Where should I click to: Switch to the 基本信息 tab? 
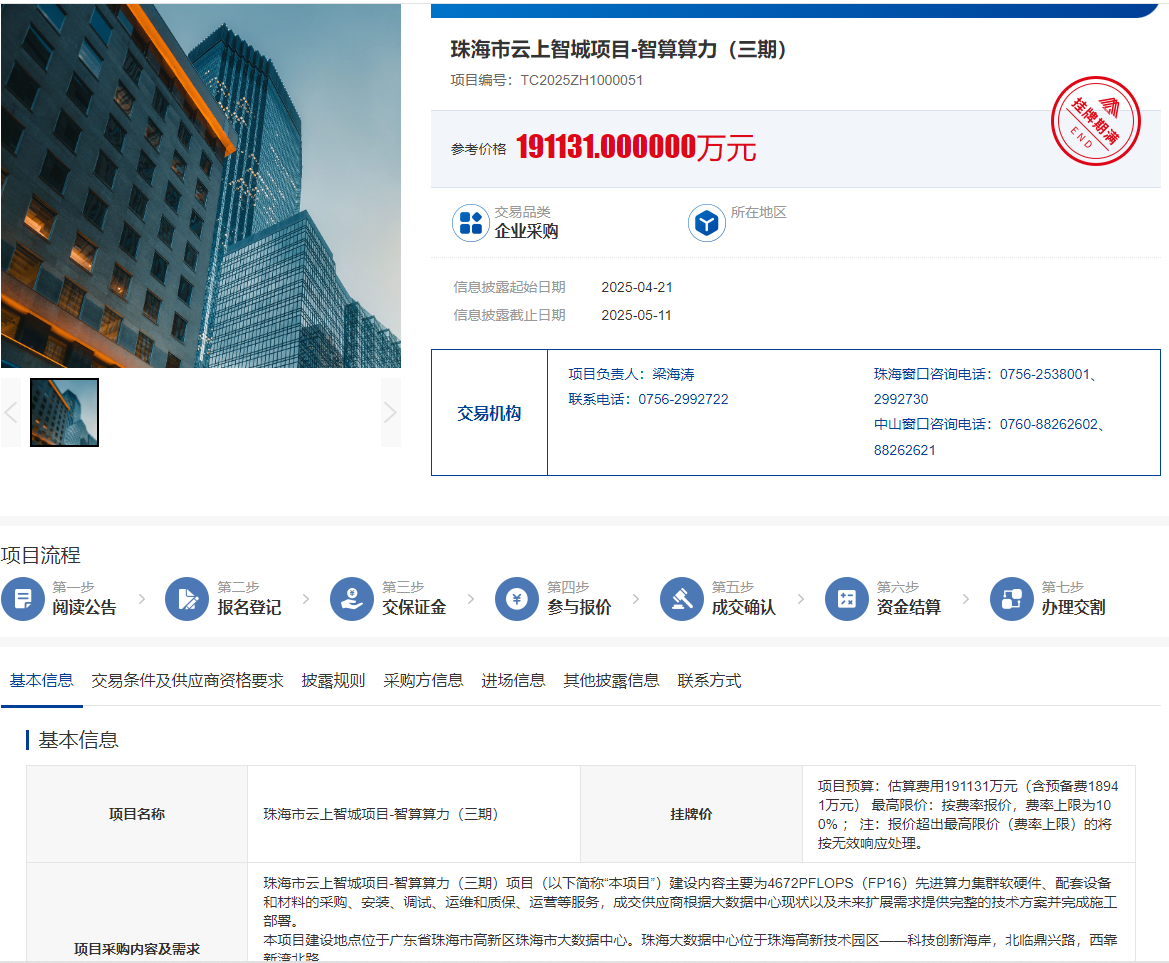[x=41, y=681]
